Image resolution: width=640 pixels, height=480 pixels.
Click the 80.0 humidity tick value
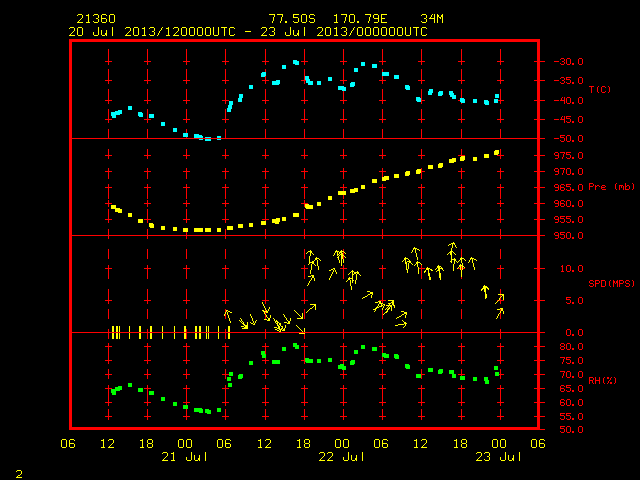click(x=571, y=347)
